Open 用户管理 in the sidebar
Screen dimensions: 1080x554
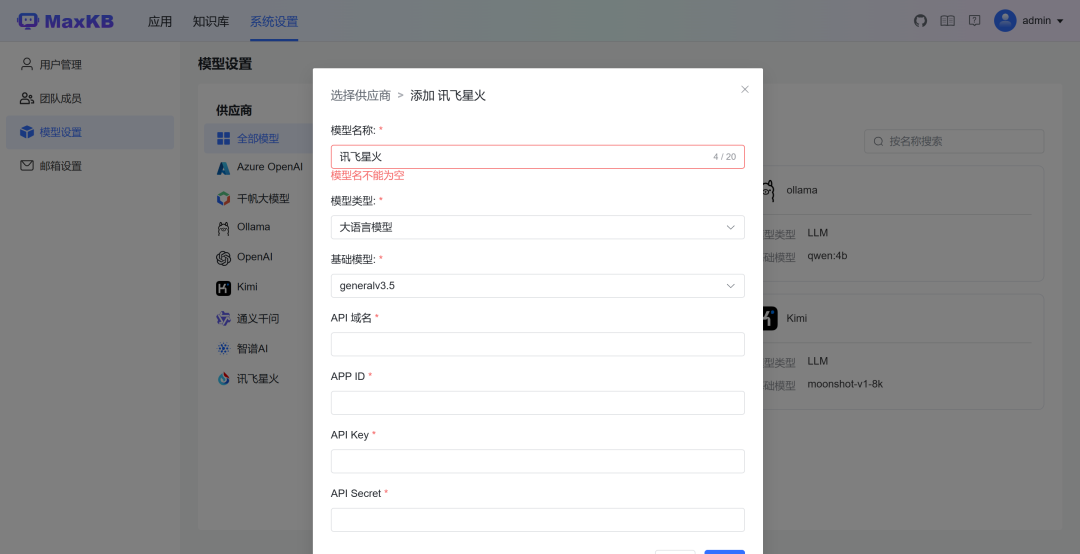[90, 64]
